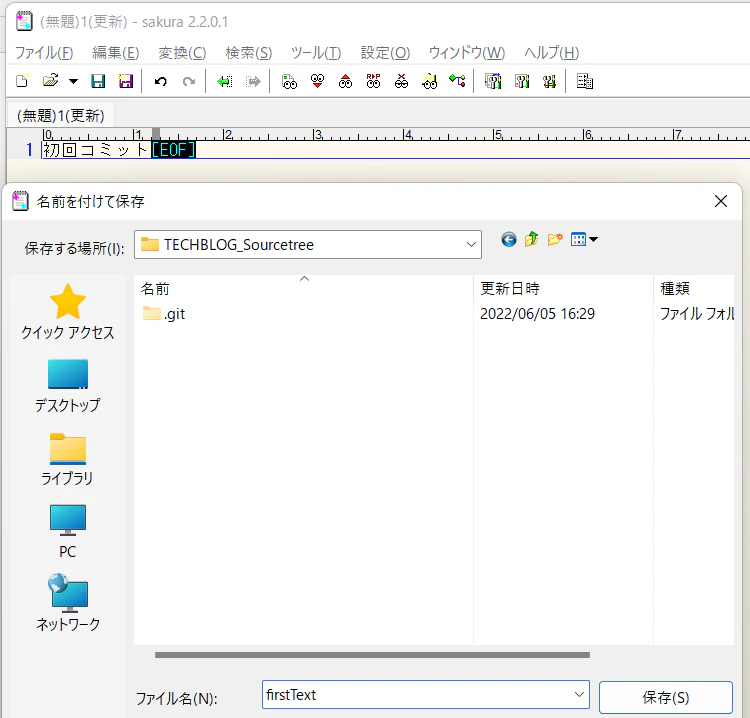Sort by the 更新日時 column header
750x718 pixels.
563,288
